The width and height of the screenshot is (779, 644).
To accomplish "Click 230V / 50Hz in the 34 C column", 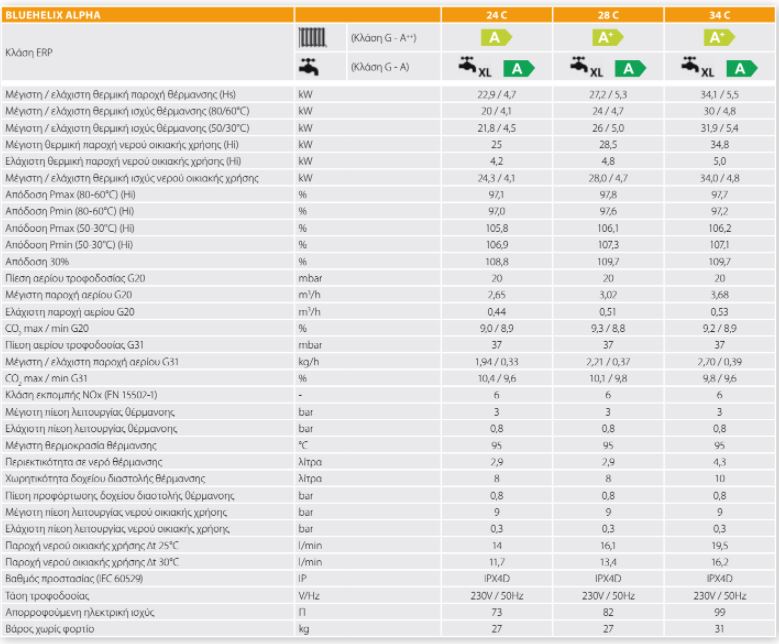I will [719, 595].
